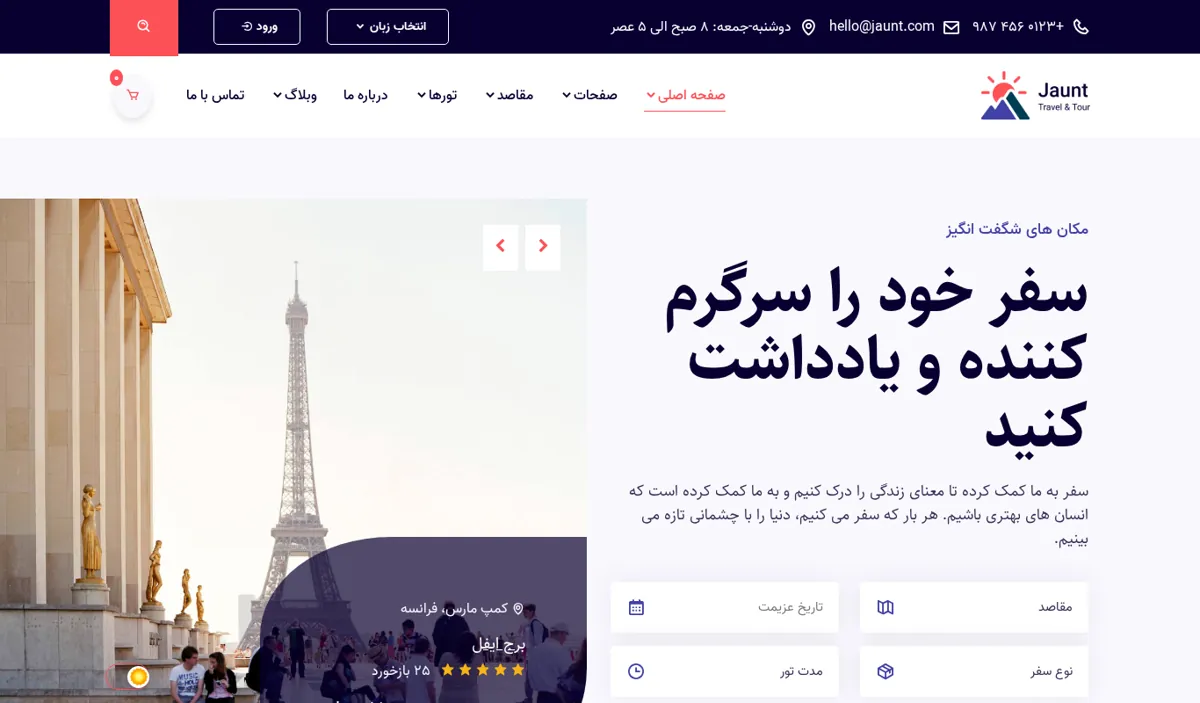
Task: Open the مقاصد destinations select field
Action: click(974, 607)
